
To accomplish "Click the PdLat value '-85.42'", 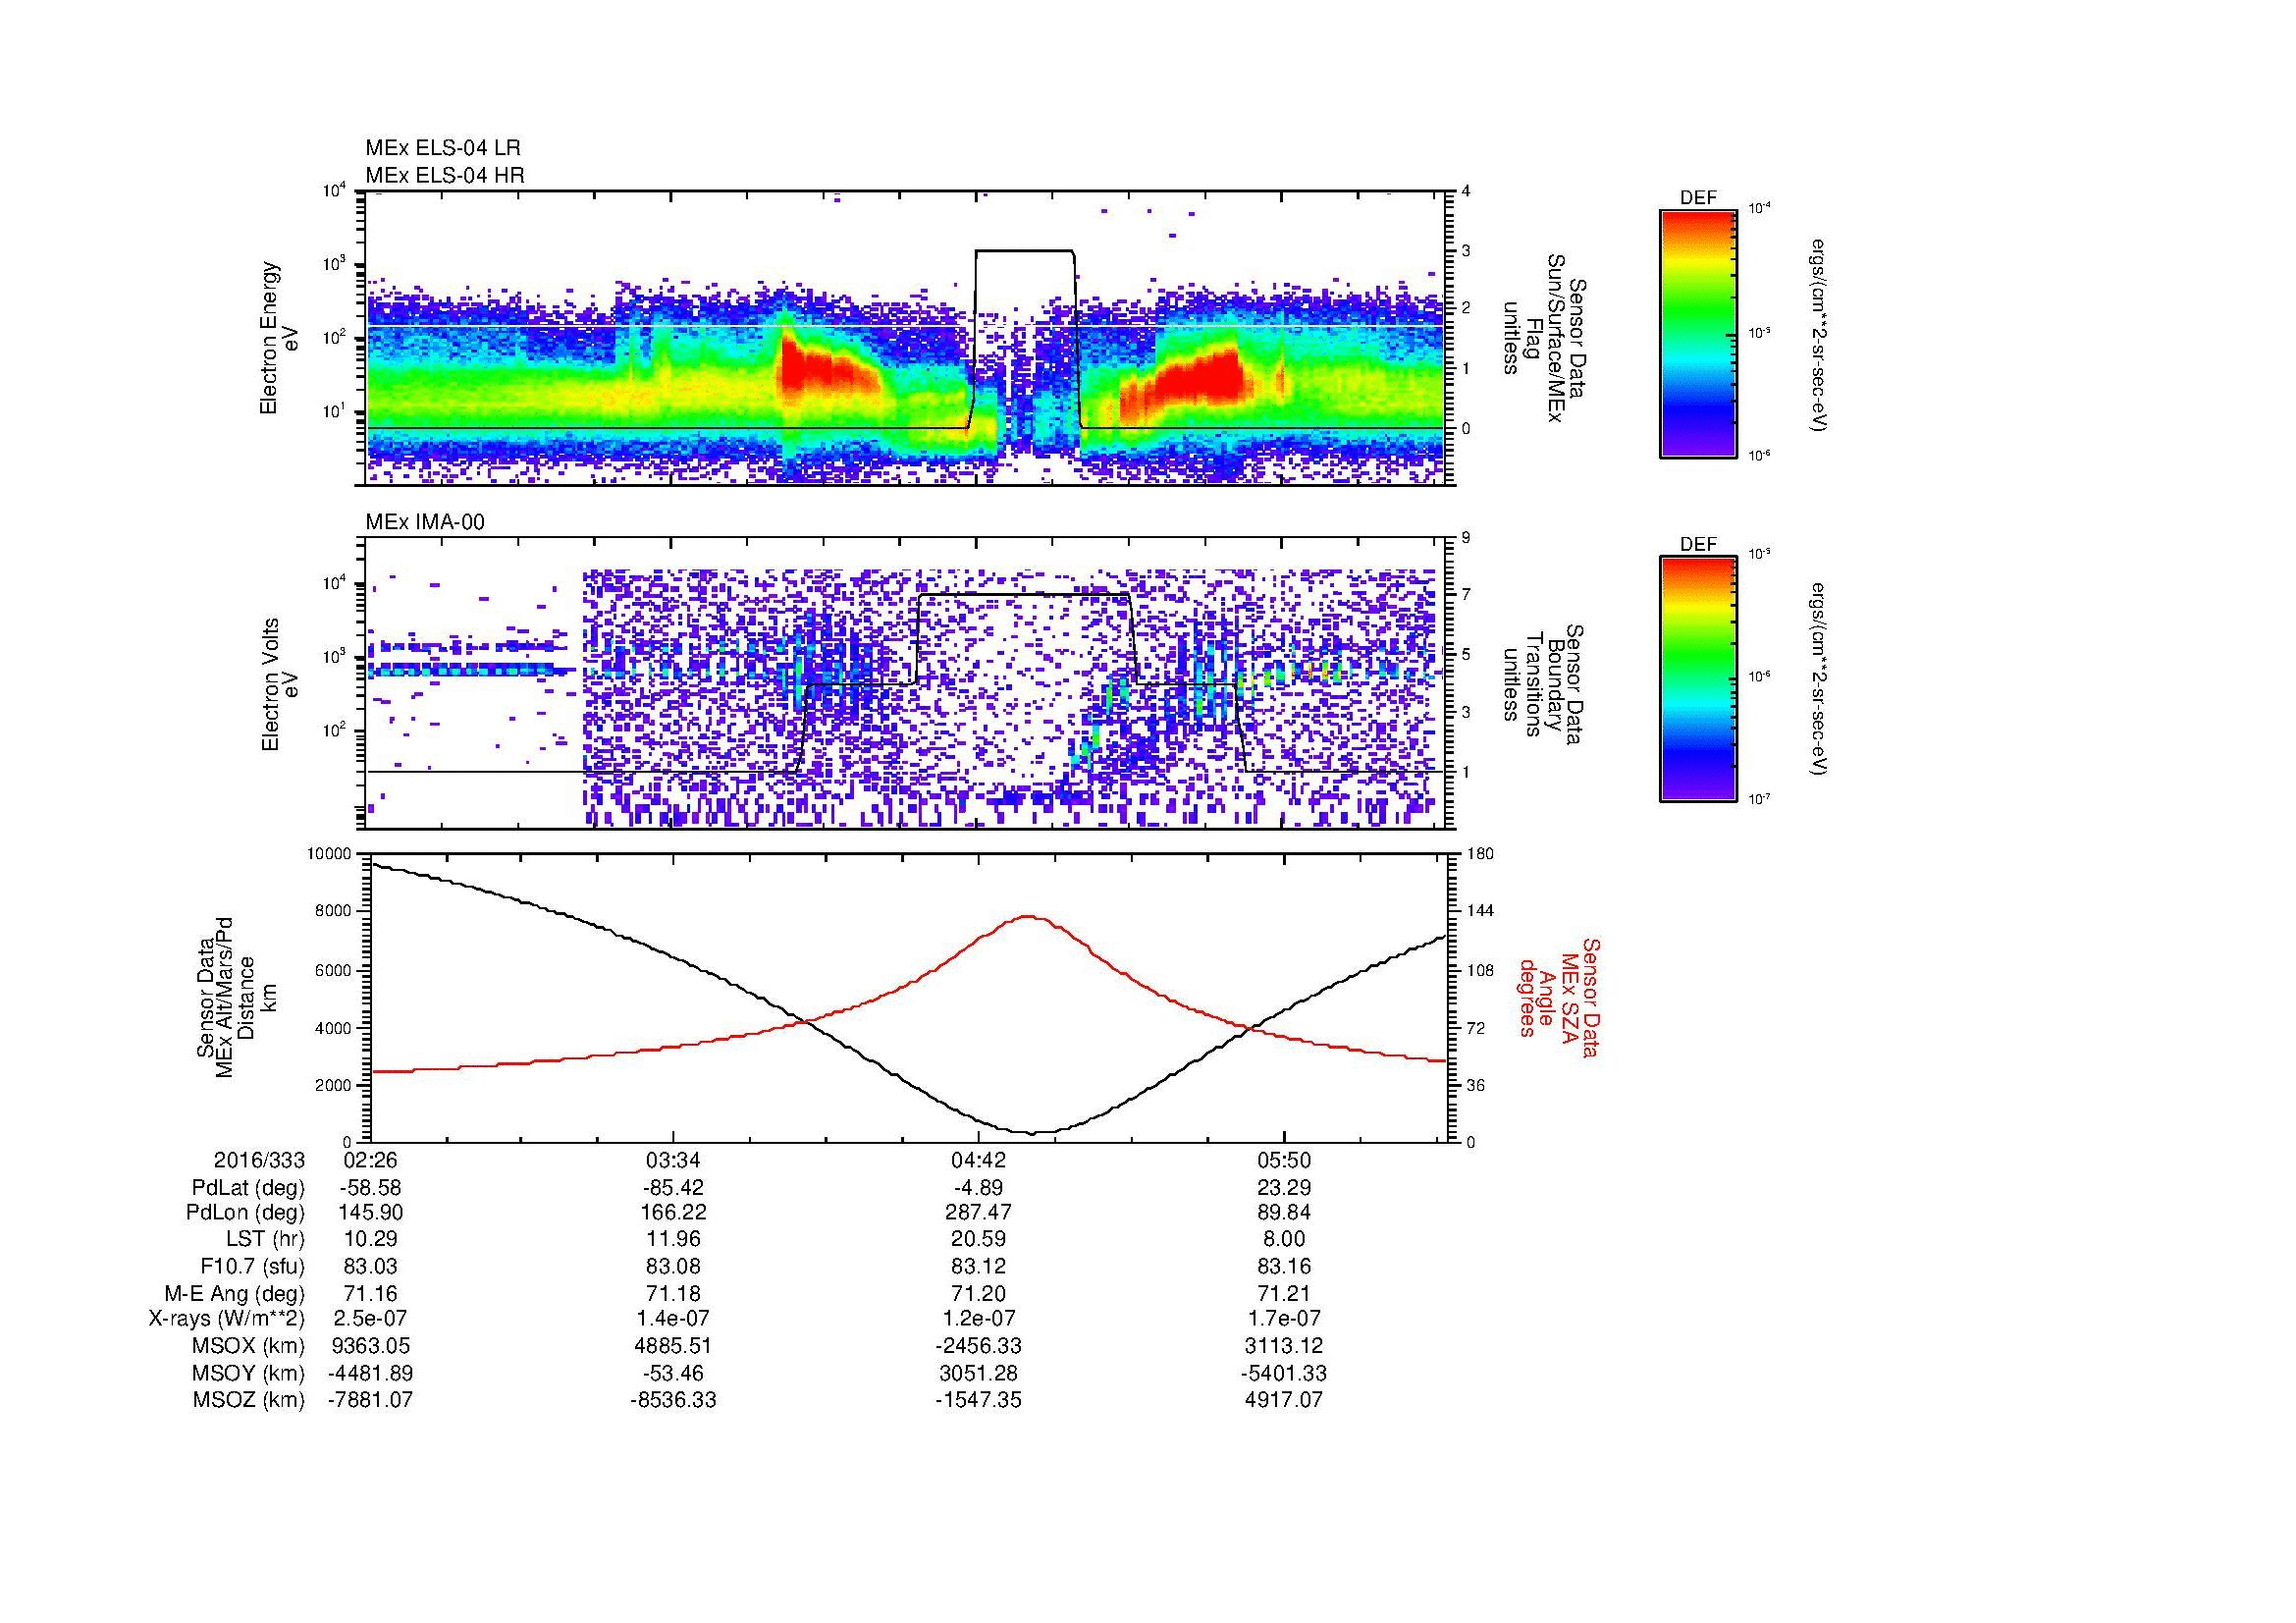I will coord(674,1188).
